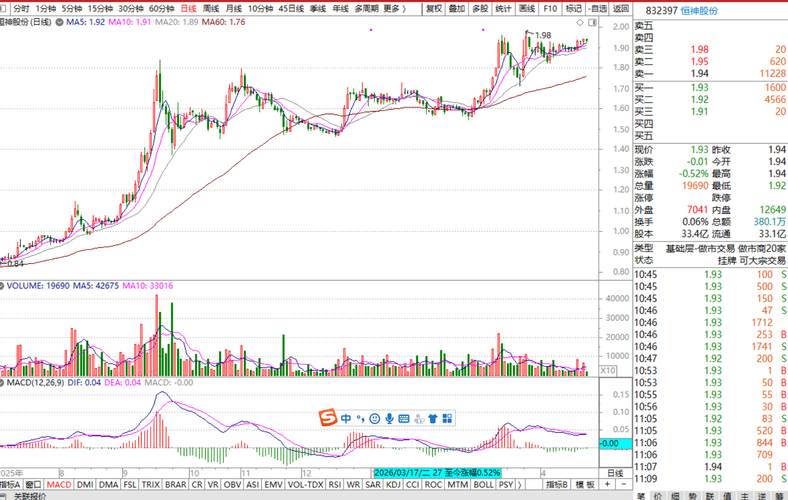Click the cyan date info 2026/03/17 label
Screen dimensions: 788x500
pos(437,473)
